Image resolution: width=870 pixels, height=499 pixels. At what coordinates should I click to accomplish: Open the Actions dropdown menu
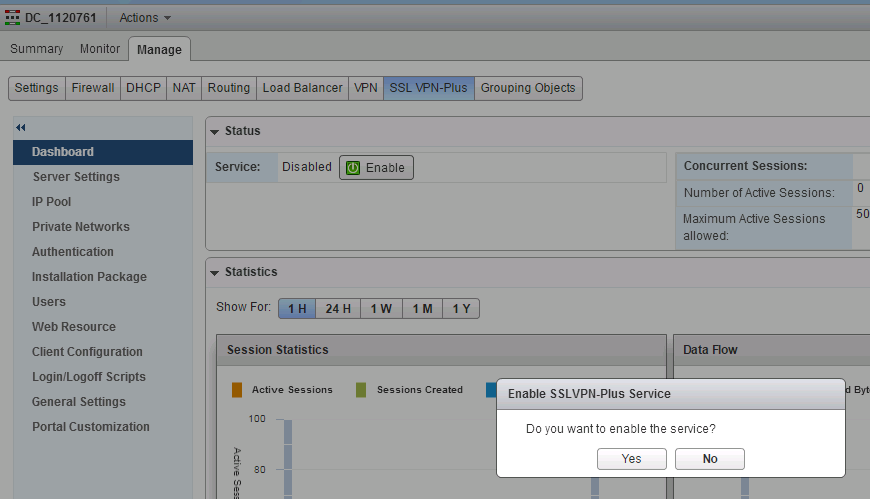(145, 18)
